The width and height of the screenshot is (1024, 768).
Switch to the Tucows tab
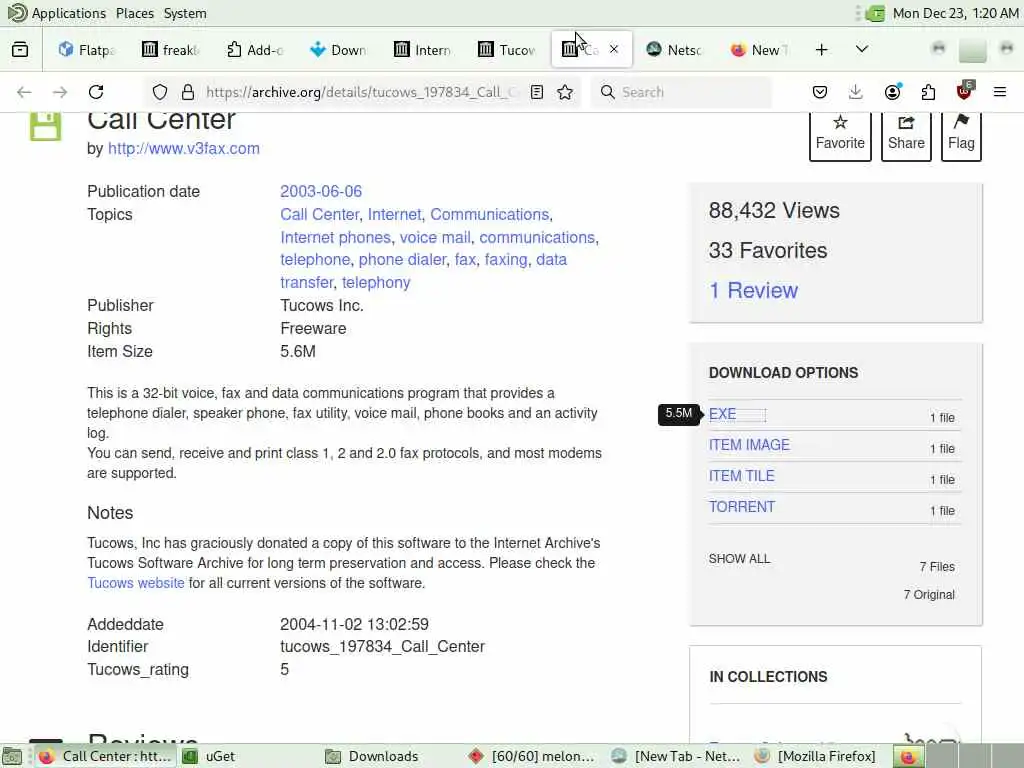(x=507, y=50)
